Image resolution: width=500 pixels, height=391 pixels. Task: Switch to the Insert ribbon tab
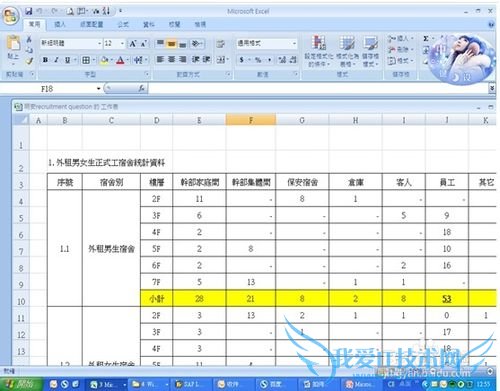tap(60, 24)
